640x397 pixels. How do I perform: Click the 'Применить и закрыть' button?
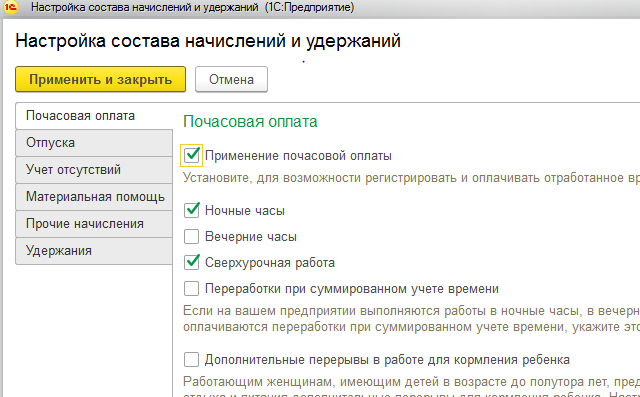(100, 79)
